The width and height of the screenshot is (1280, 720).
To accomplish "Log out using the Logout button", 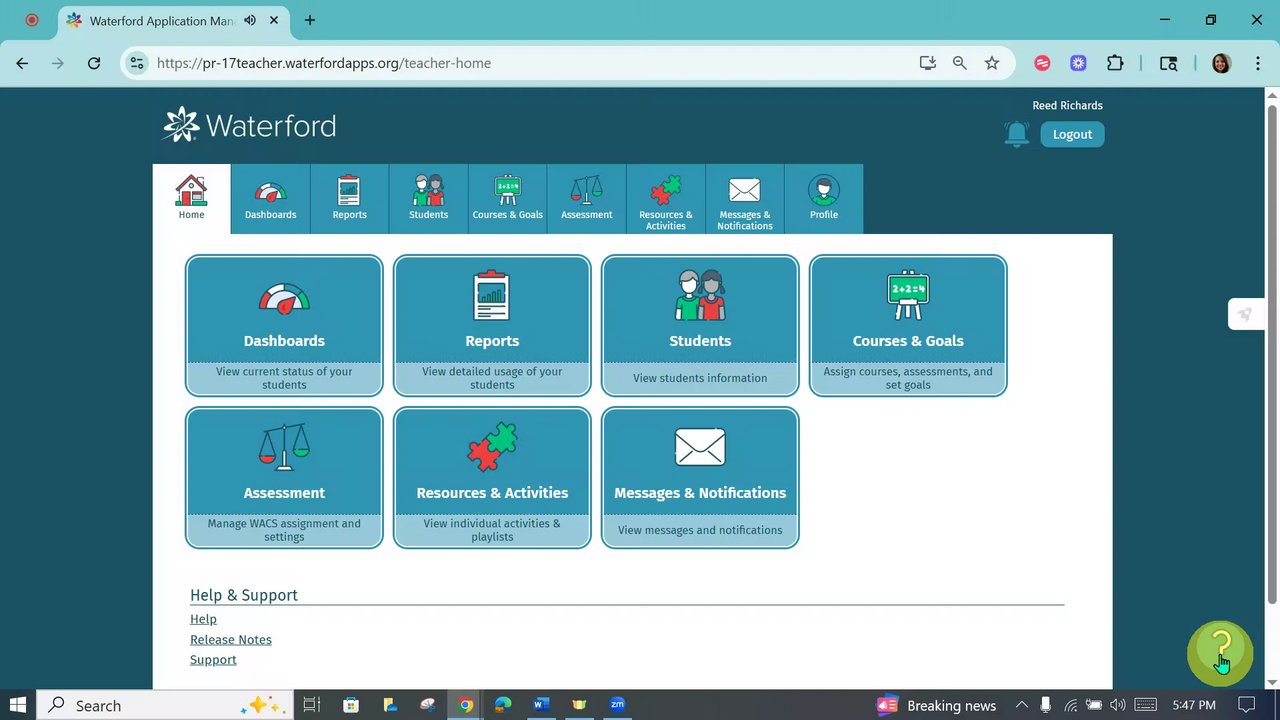I will coord(1072,134).
